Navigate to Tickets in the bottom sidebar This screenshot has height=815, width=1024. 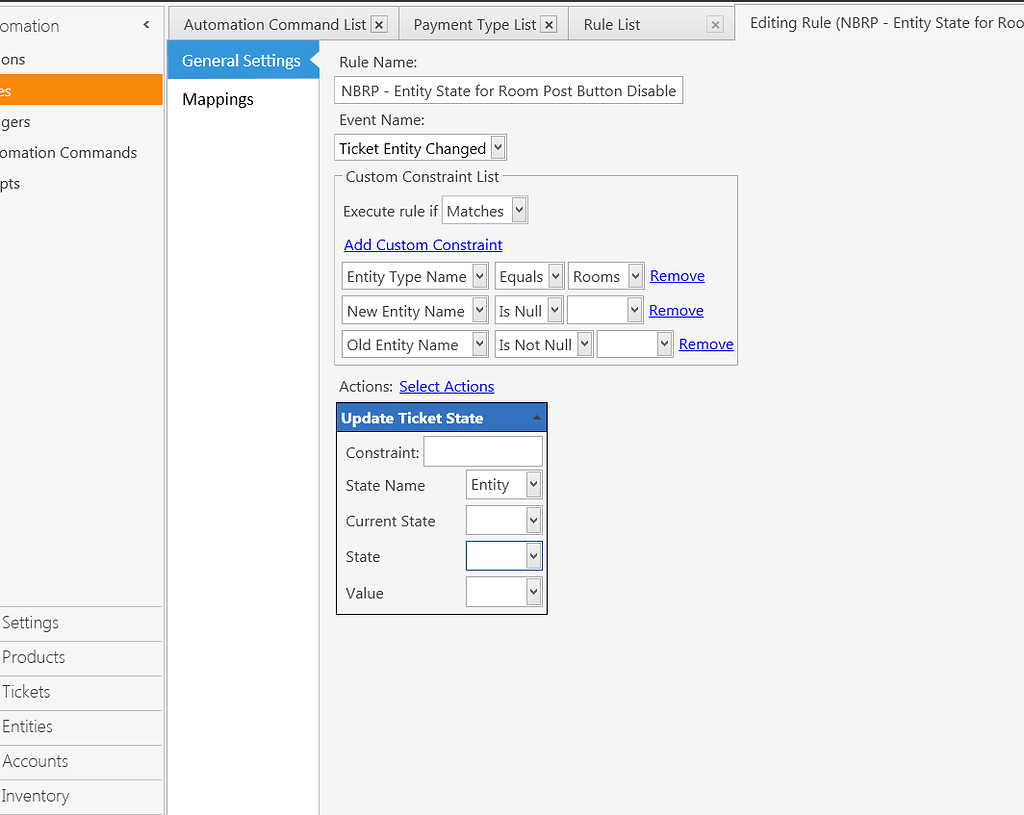[x=26, y=692]
